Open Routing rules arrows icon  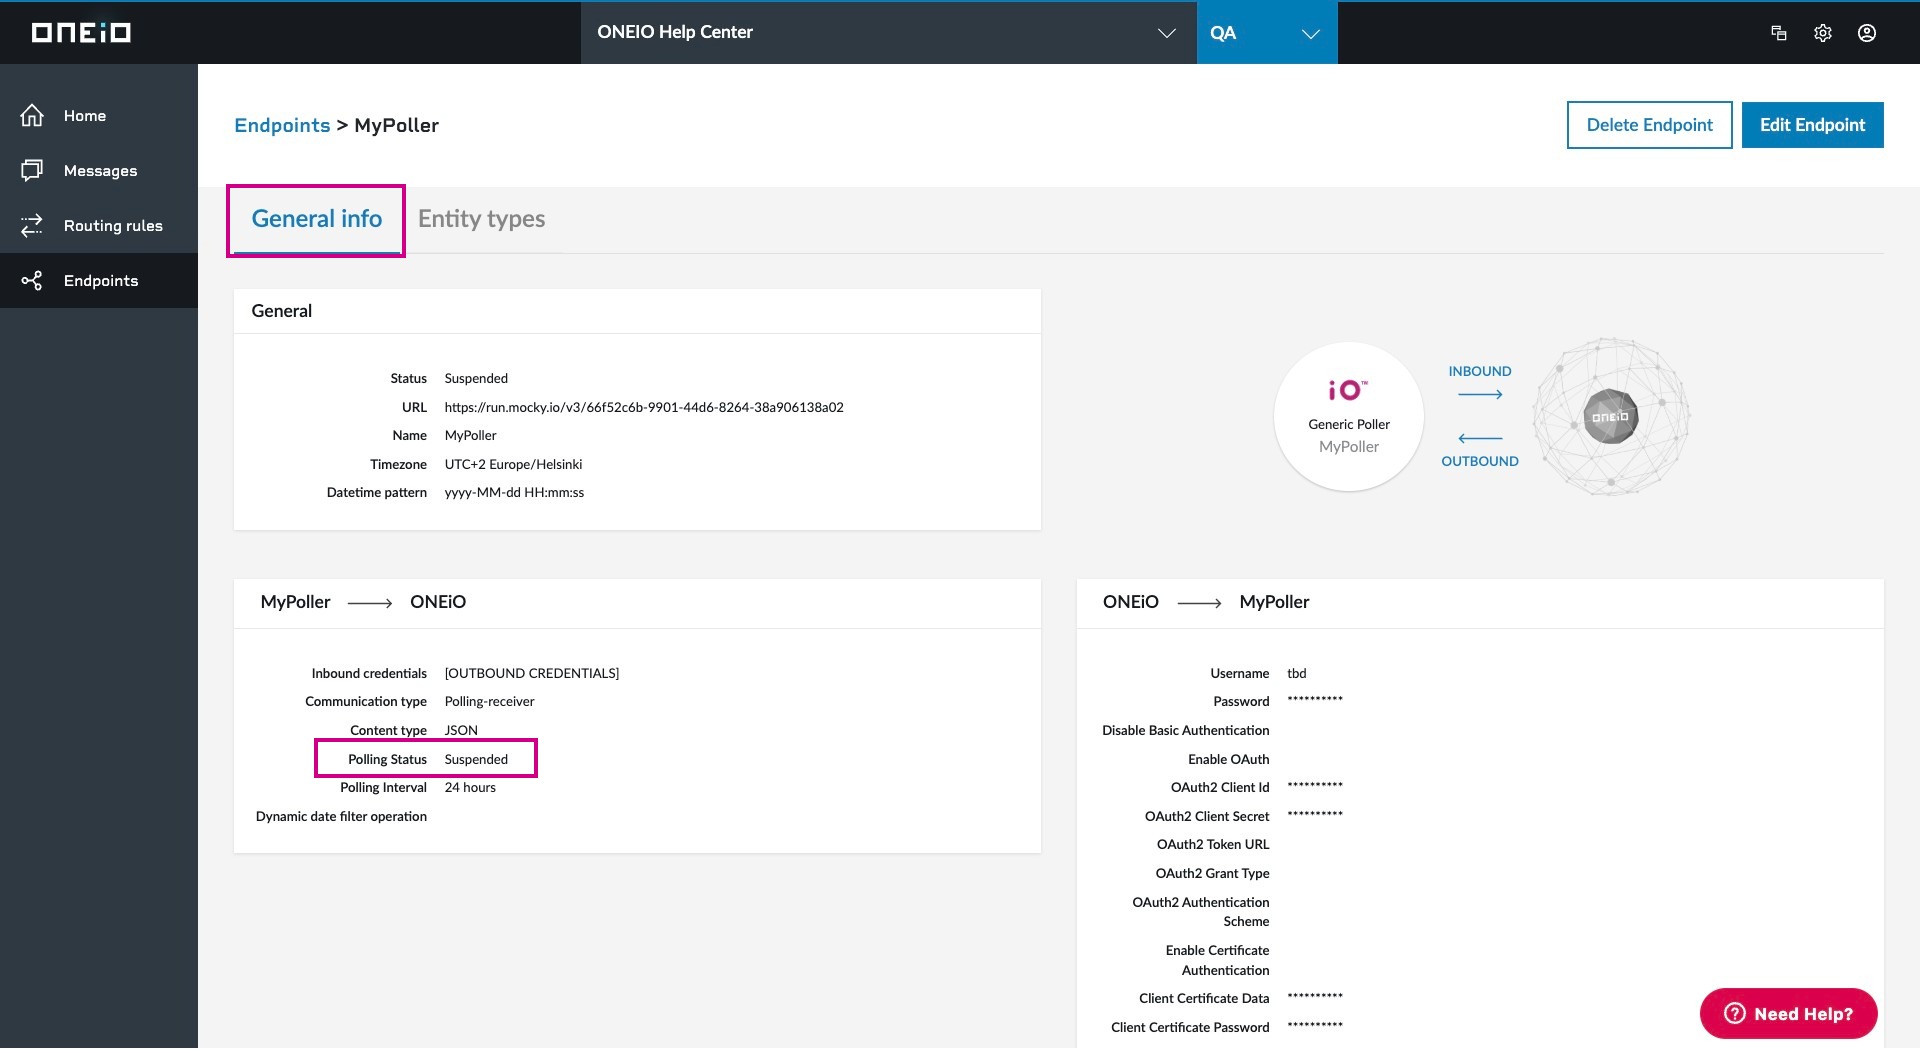coord(32,225)
